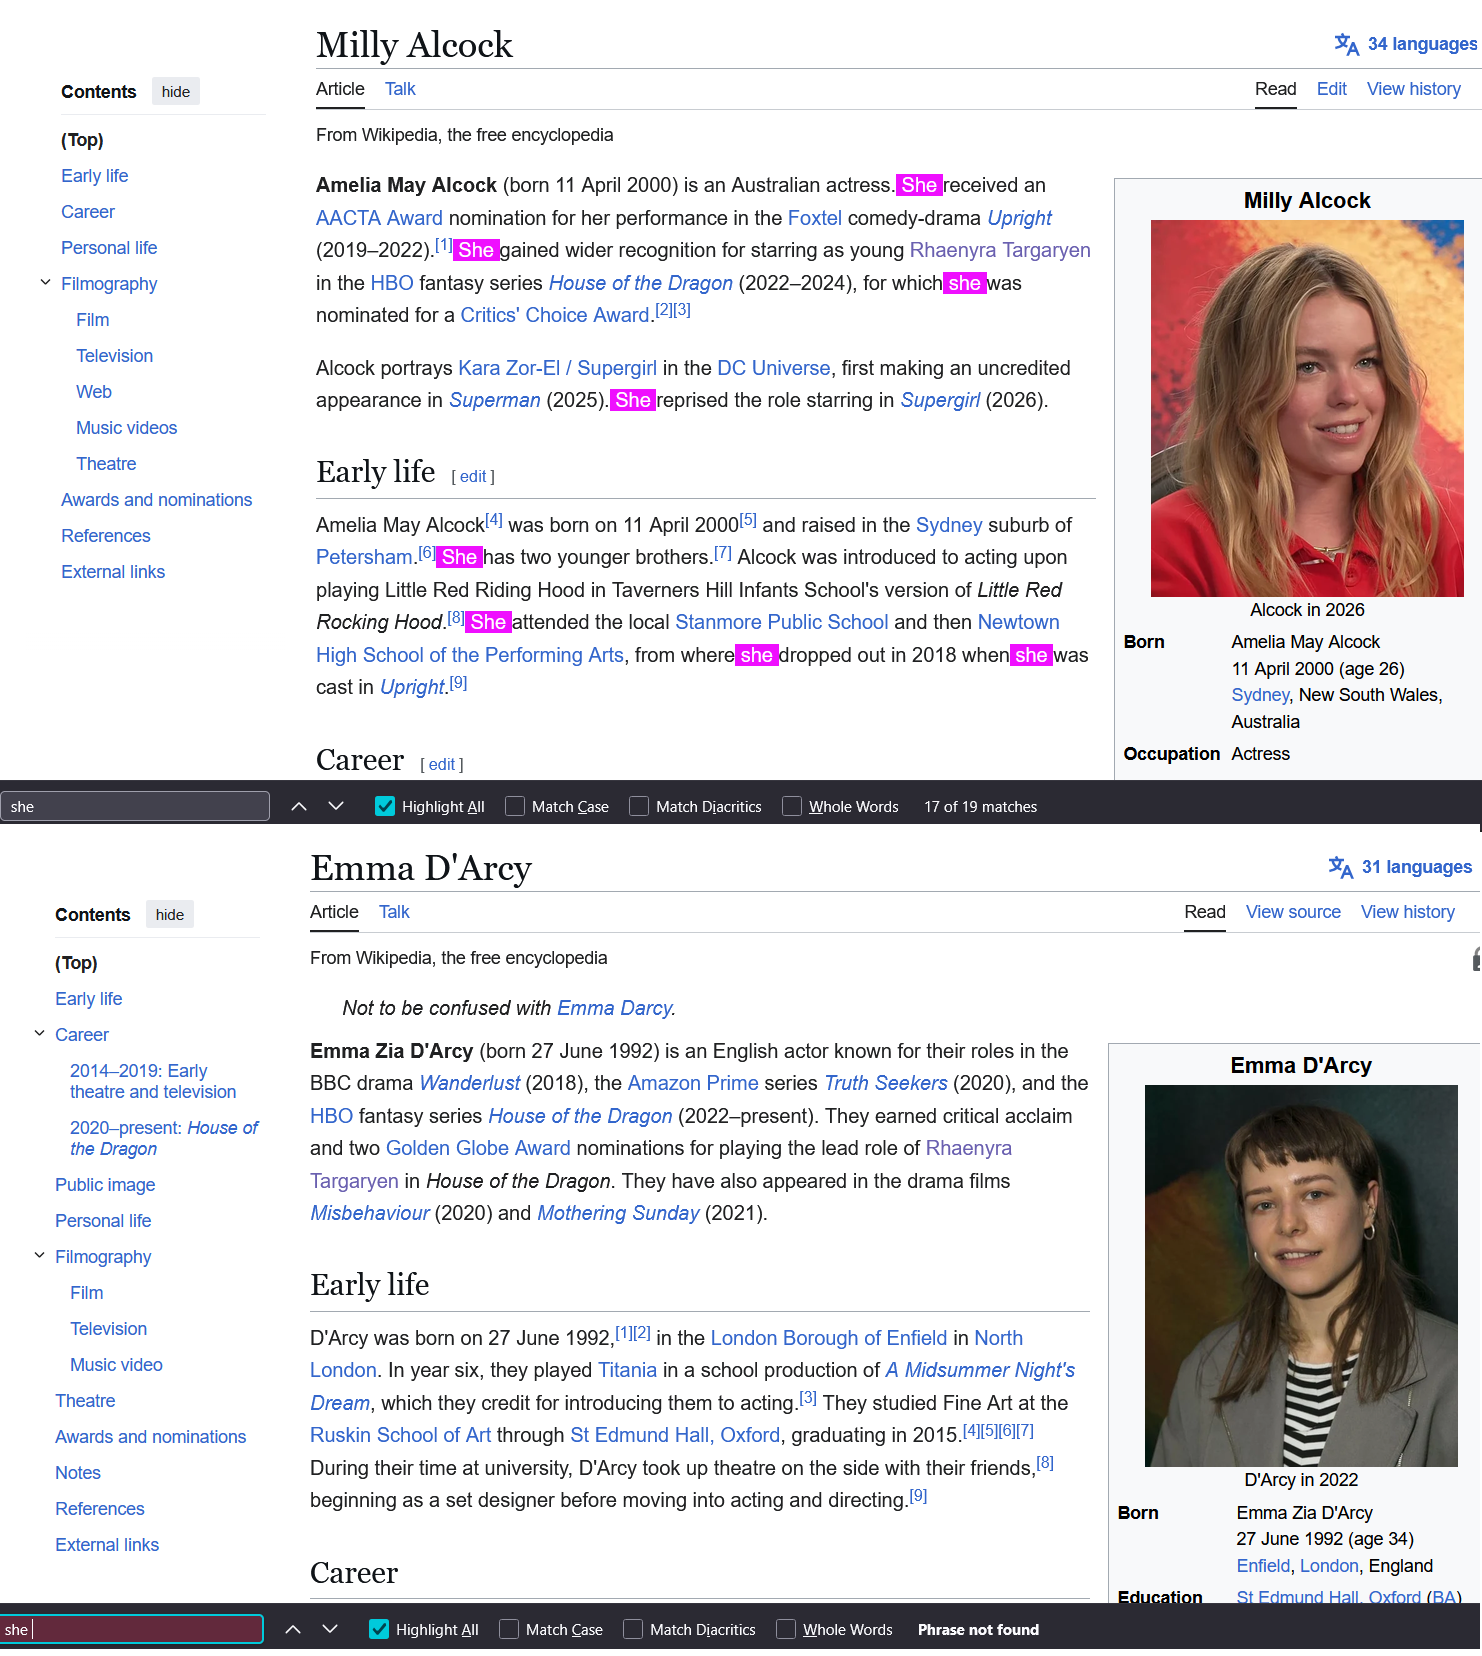Jump to Public image in Emma D'Arcy contents
This screenshot has height=1656, width=1482.
coord(105,1185)
